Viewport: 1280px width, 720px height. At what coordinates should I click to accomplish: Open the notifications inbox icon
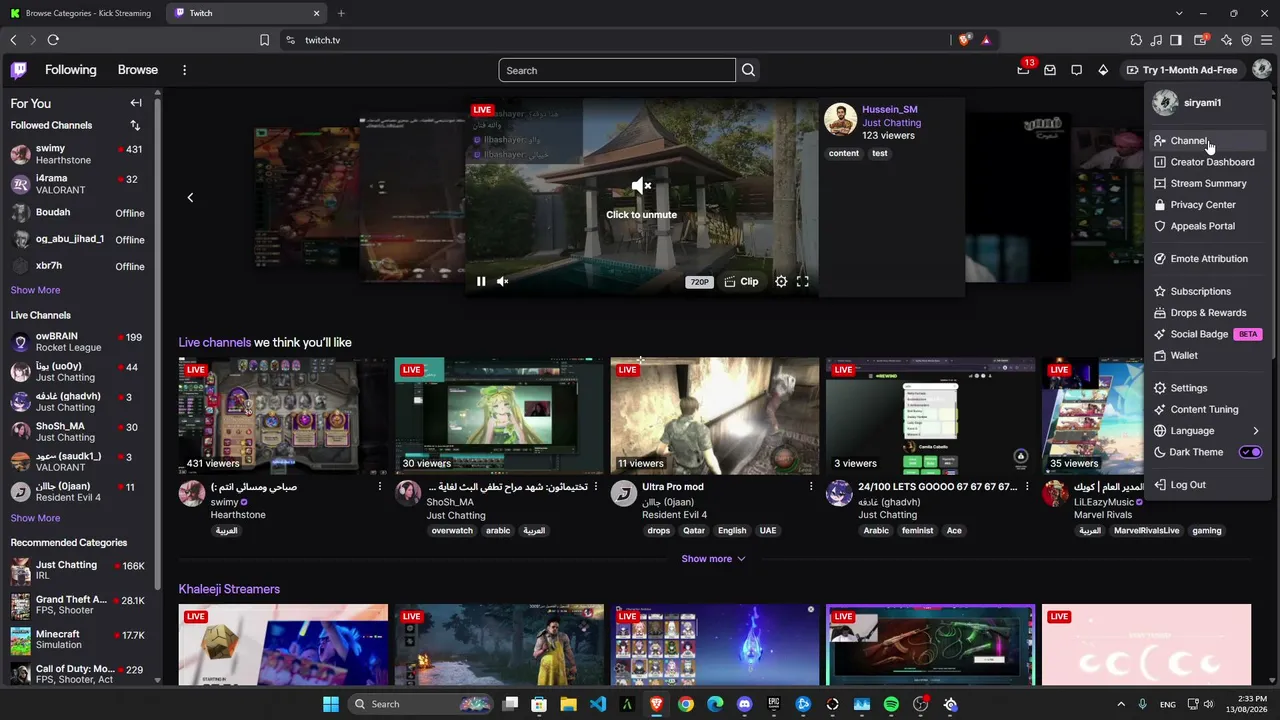[x=1050, y=70]
